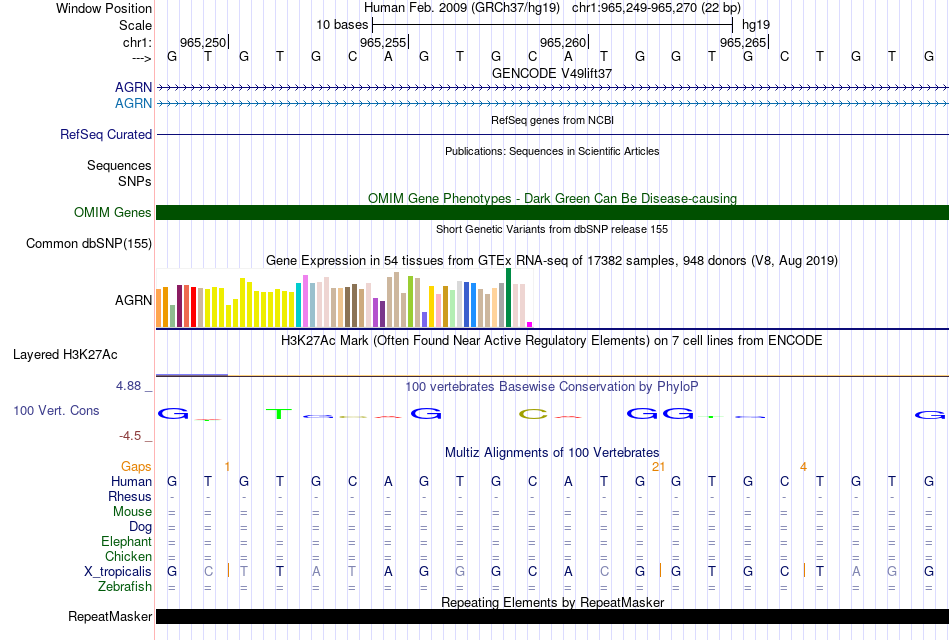950x640 pixels.
Task: Click the 10 bases scale bar
Action: tap(552, 23)
